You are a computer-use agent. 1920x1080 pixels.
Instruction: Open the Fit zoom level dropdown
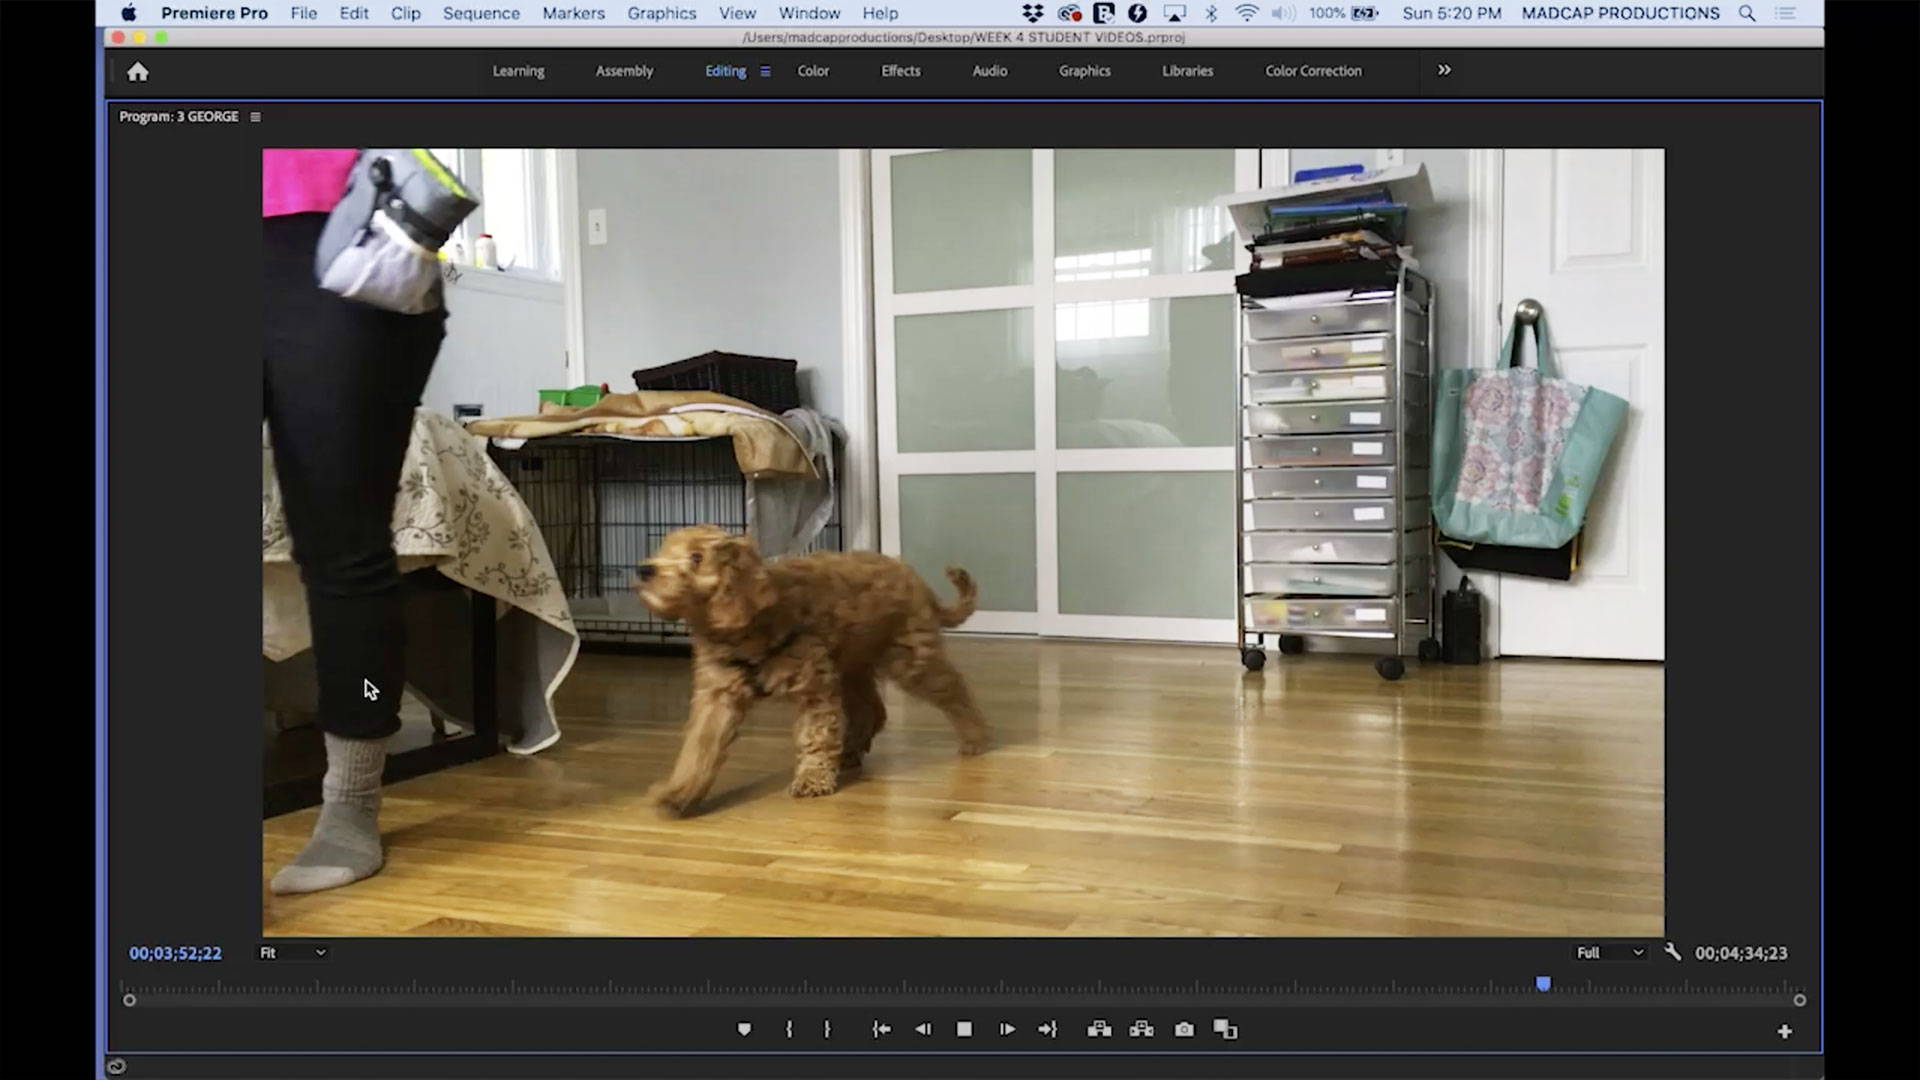click(291, 953)
